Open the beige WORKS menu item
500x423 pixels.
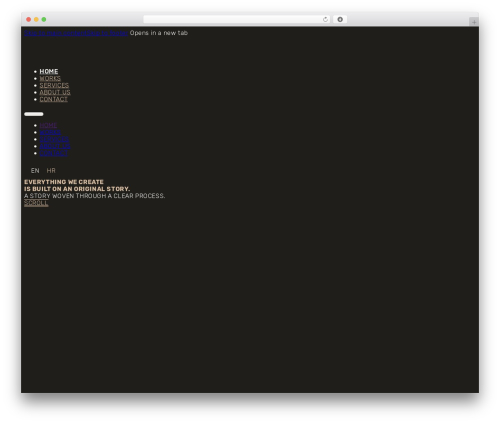click(50, 78)
